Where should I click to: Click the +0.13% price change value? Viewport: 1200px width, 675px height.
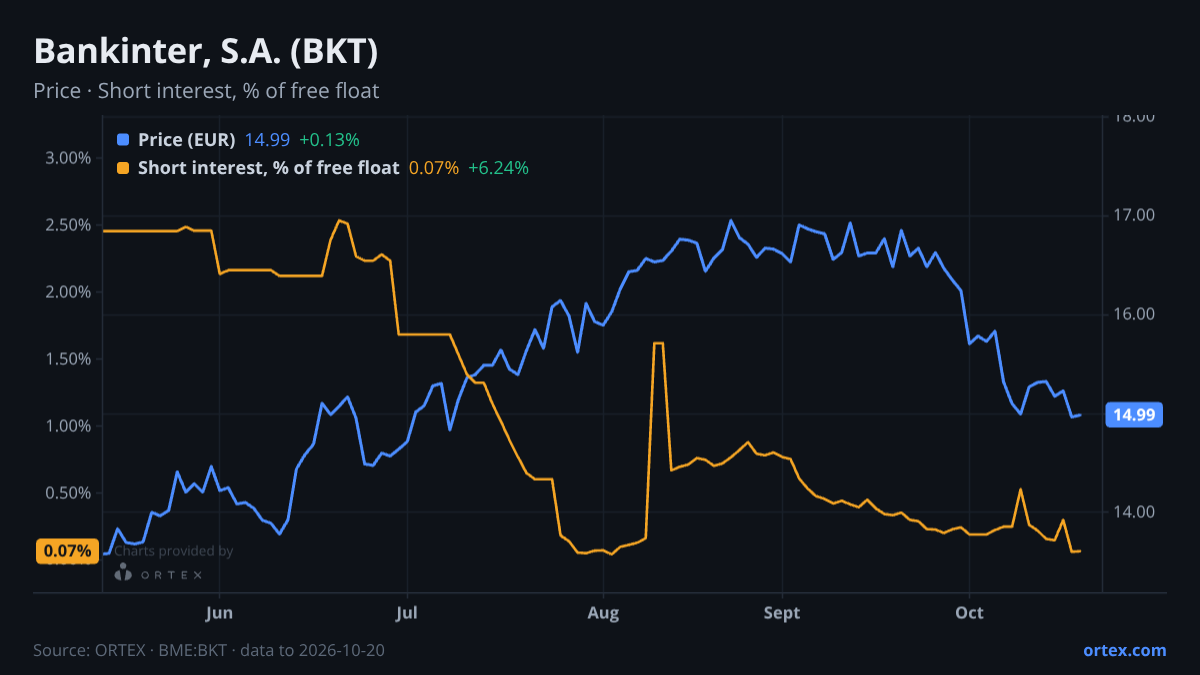pyautogui.click(x=329, y=139)
